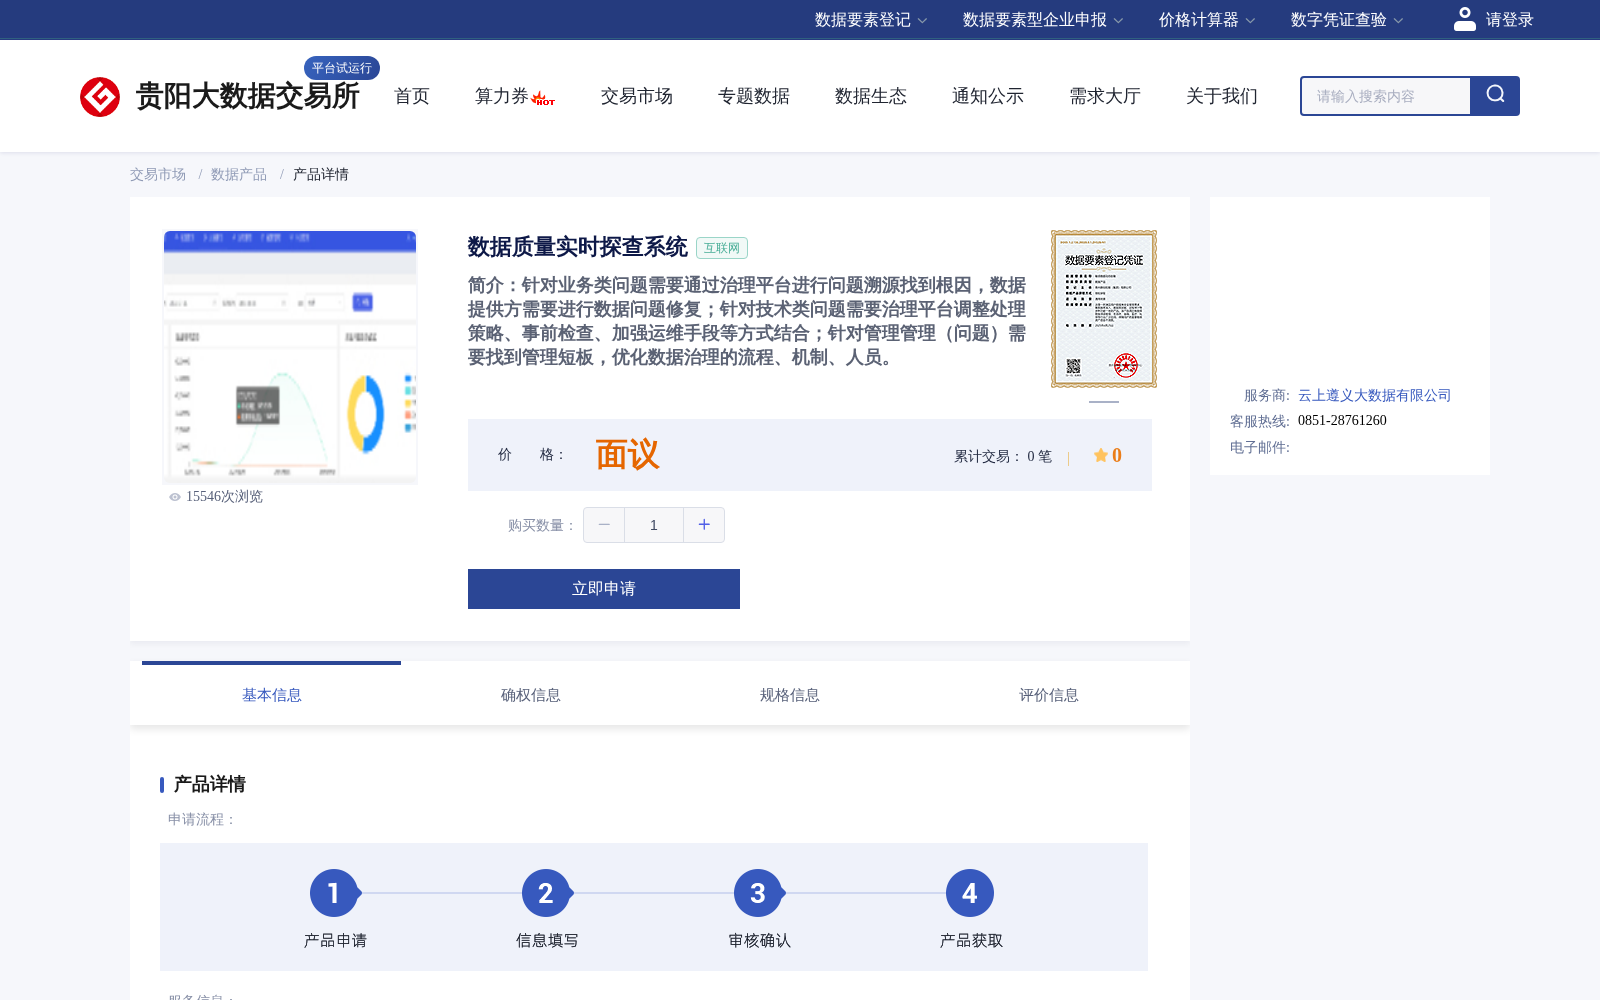Image resolution: width=1600 pixels, height=1000 pixels.
Task: Click the search magnifier button
Action: 1495,96
